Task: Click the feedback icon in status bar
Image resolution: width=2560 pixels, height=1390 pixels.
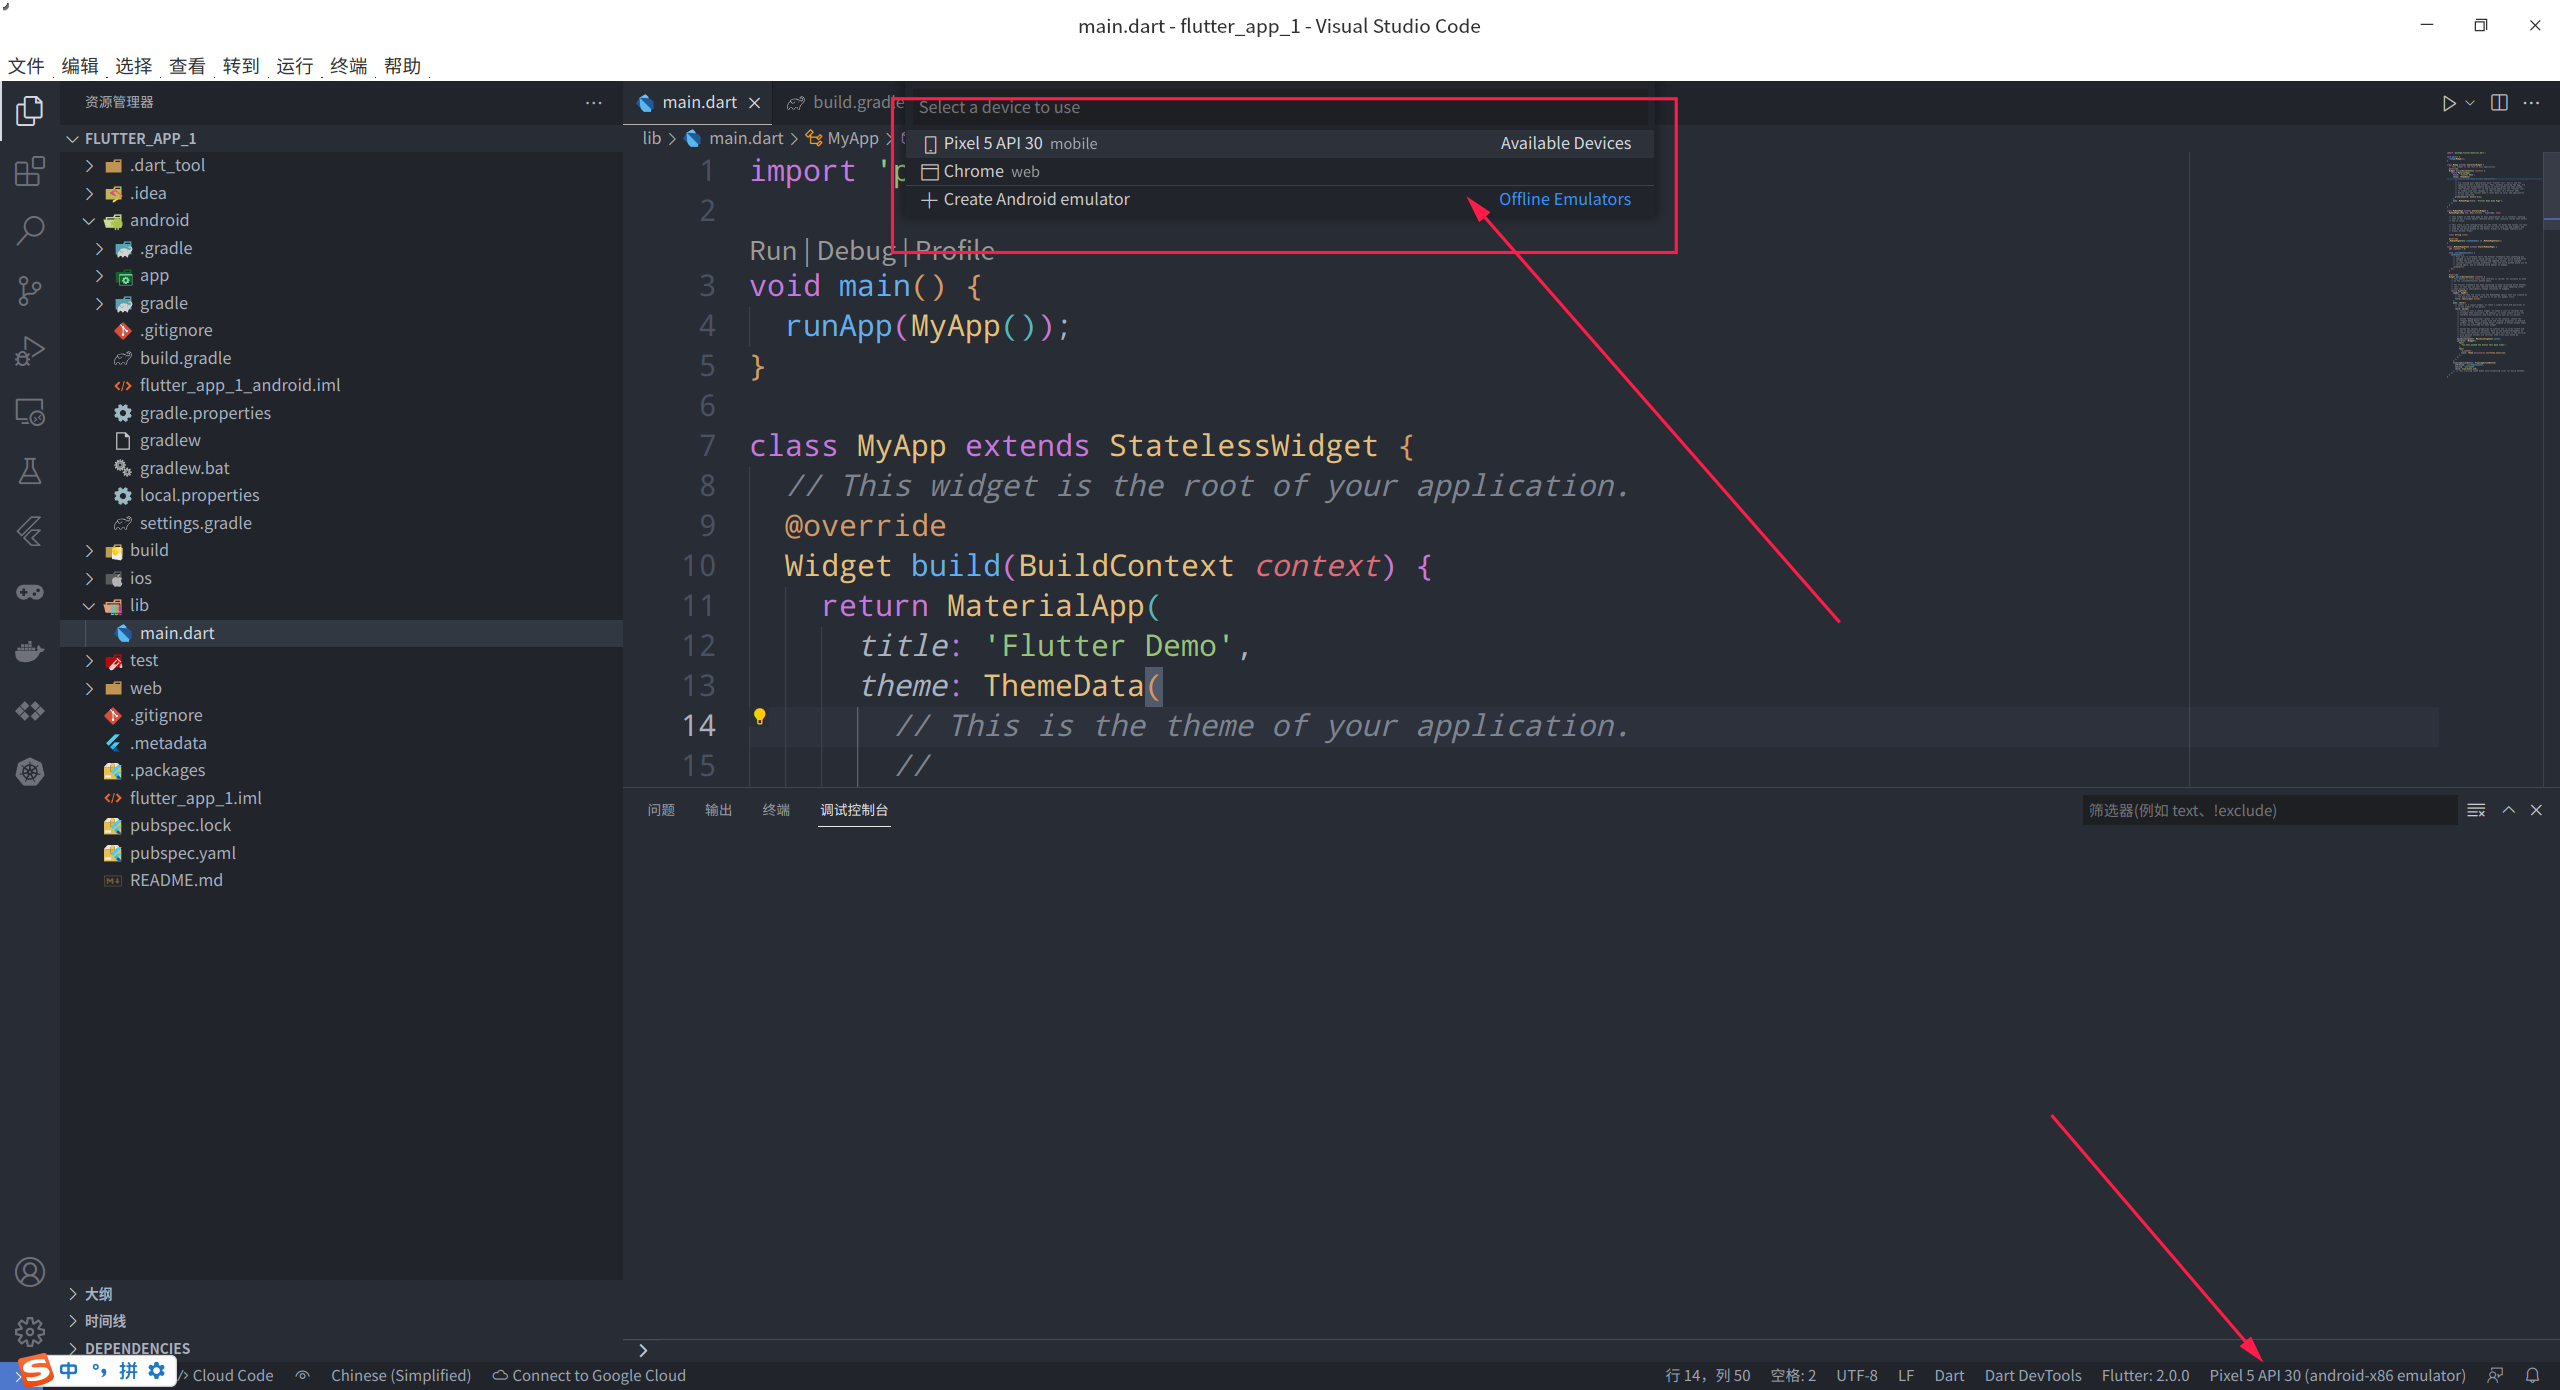Action: point(2496,1375)
